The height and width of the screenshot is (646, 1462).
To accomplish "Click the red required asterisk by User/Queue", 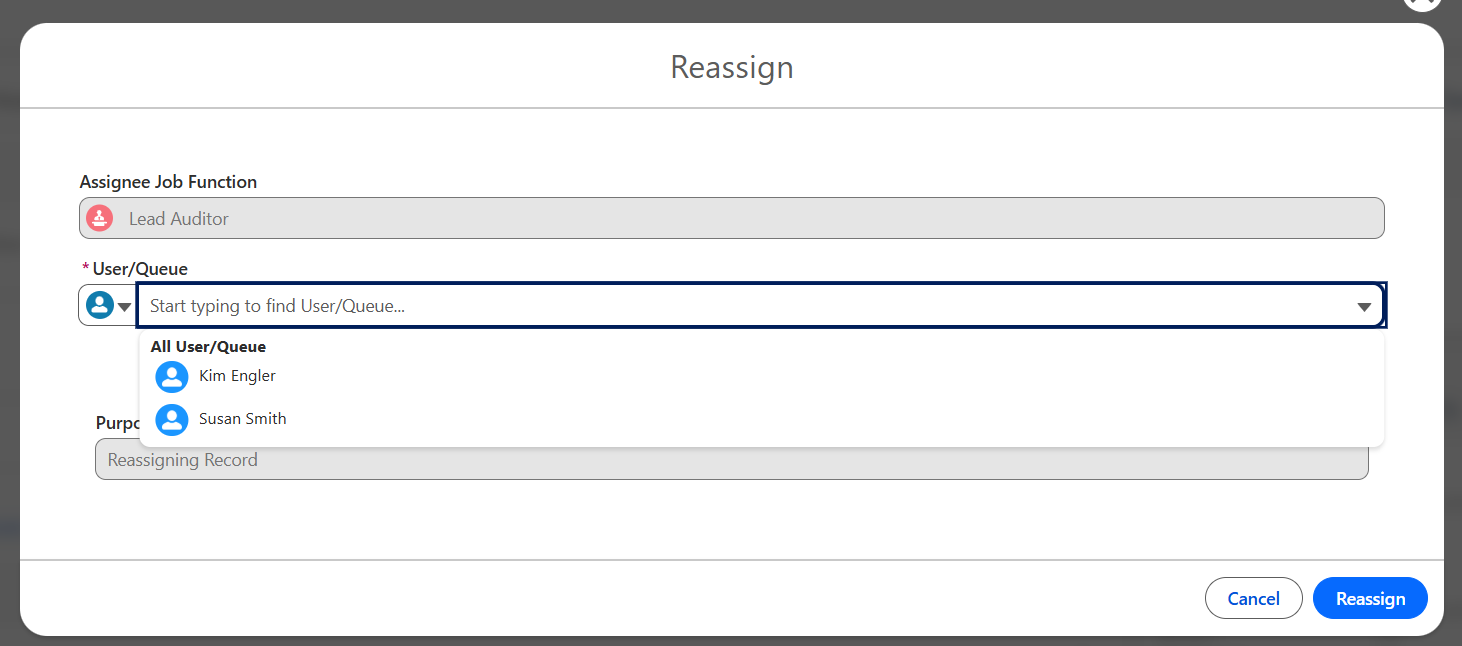I will pyautogui.click(x=85, y=268).
